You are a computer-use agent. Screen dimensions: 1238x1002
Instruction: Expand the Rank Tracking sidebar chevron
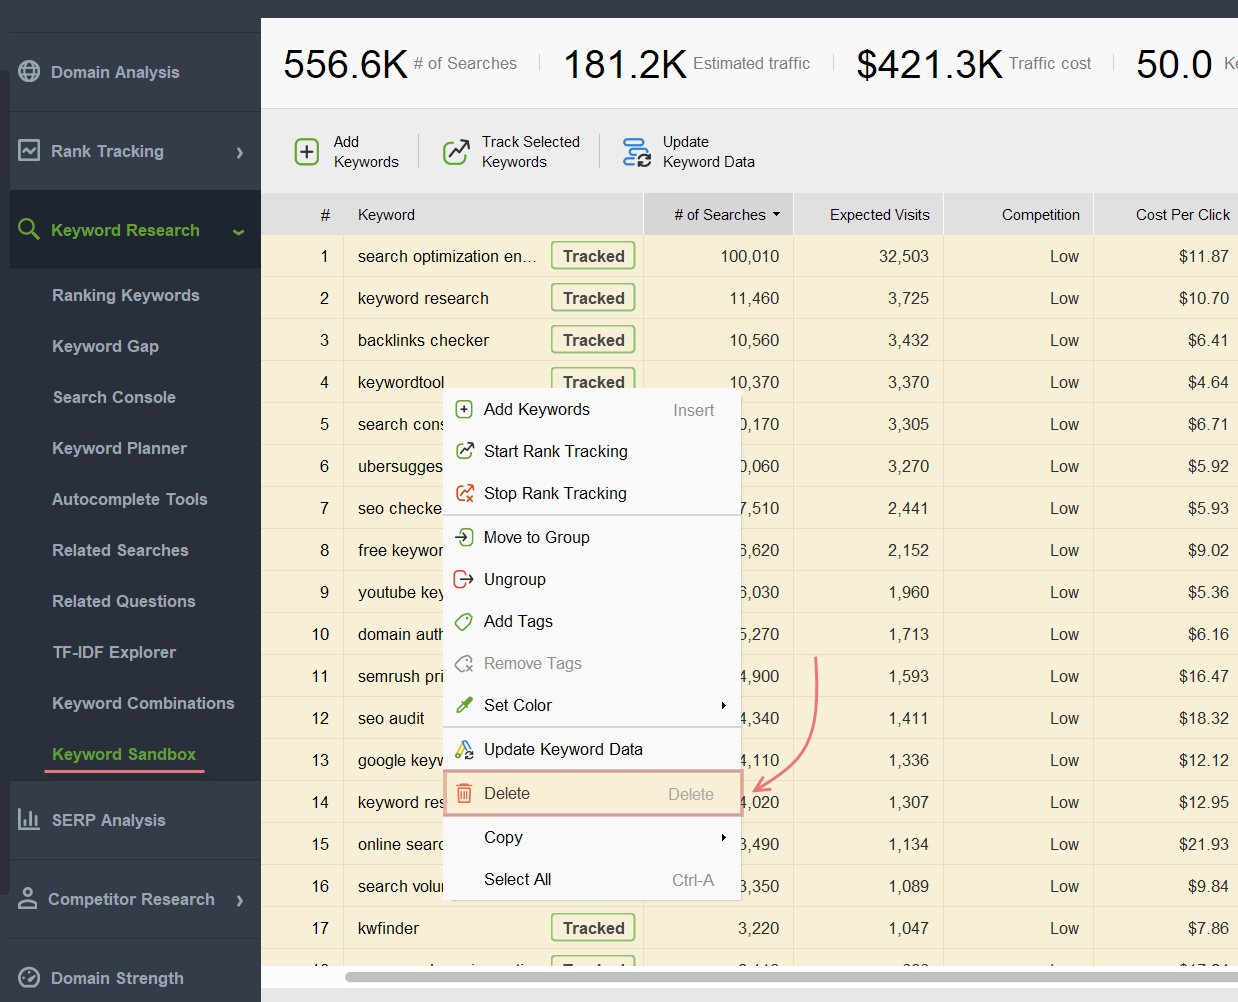pos(239,150)
